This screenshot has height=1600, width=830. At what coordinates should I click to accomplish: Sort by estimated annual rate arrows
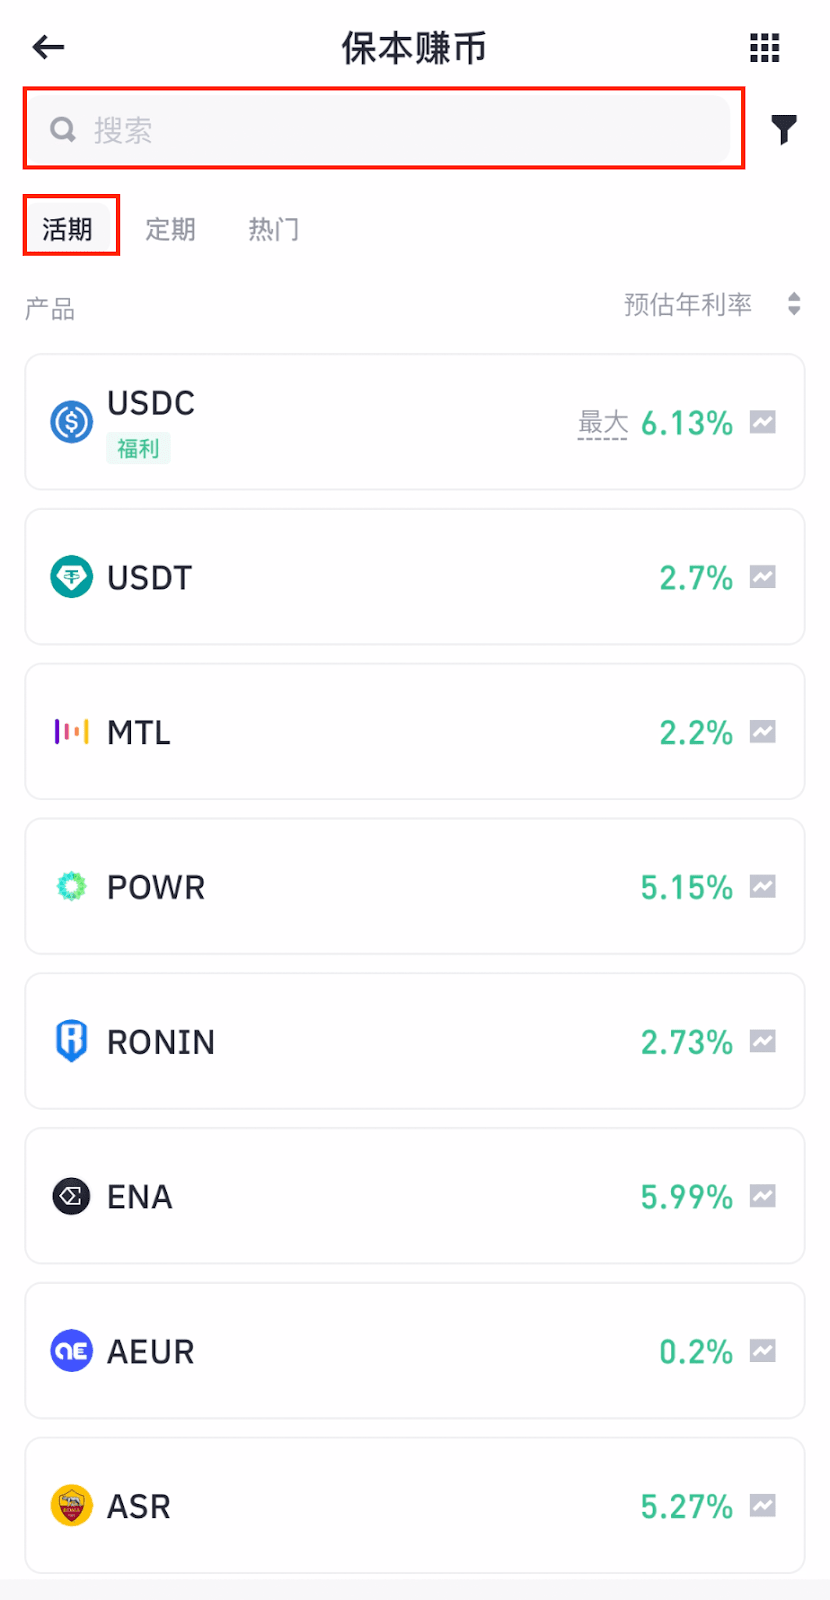(794, 304)
